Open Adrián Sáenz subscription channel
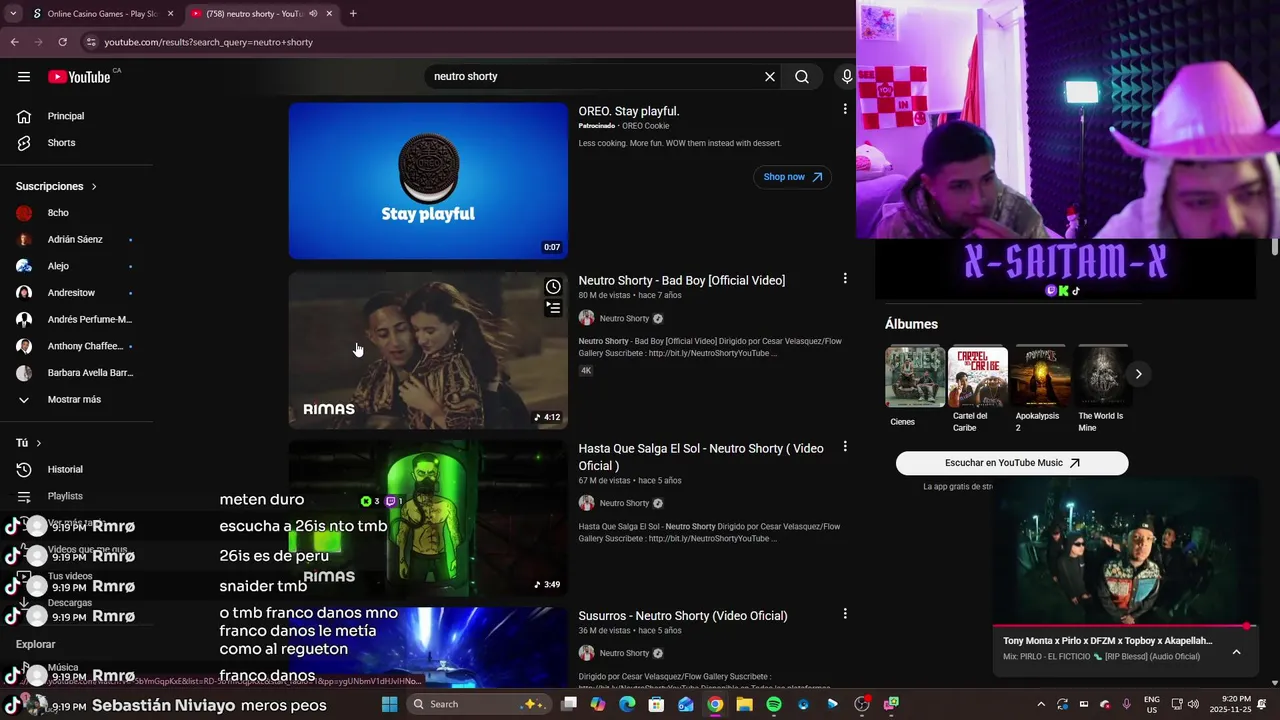This screenshot has width=1280, height=720. click(77, 240)
